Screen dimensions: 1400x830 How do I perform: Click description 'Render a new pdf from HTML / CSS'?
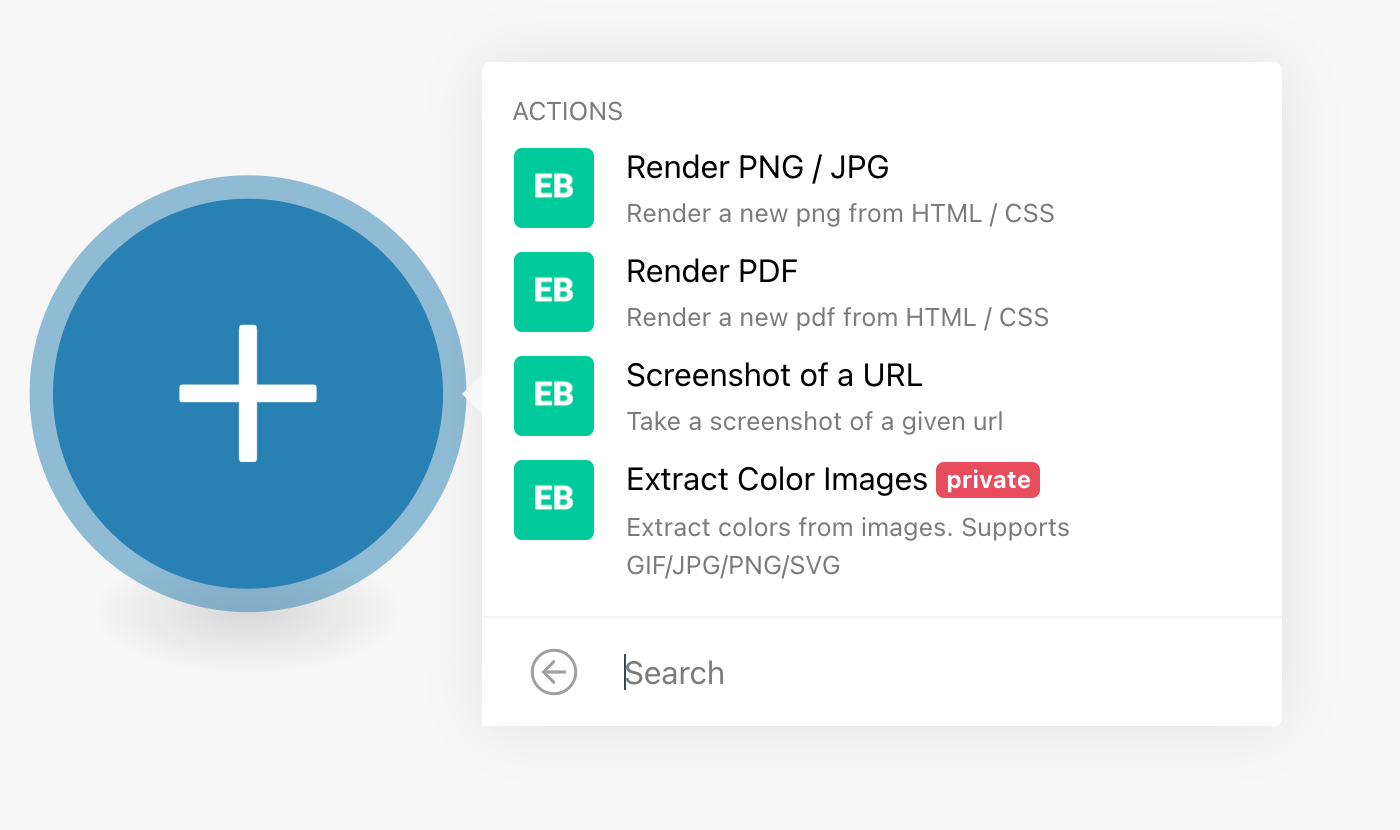point(837,318)
